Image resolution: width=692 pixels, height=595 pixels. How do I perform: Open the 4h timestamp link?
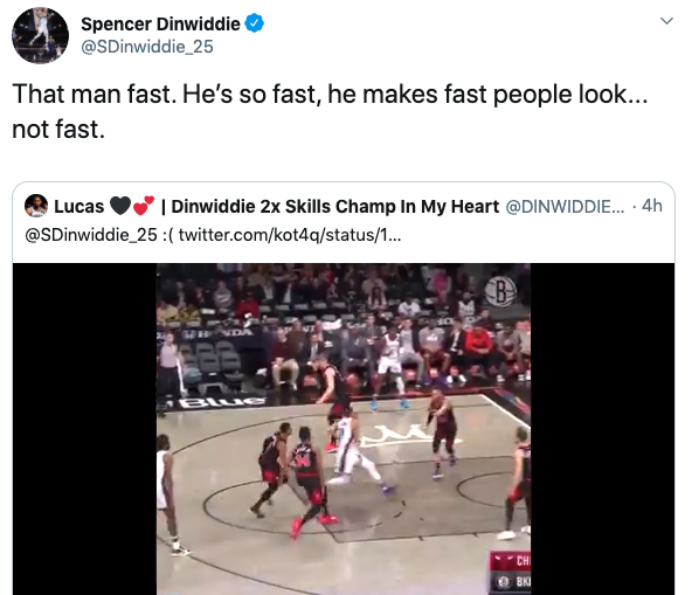tap(652, 205)
